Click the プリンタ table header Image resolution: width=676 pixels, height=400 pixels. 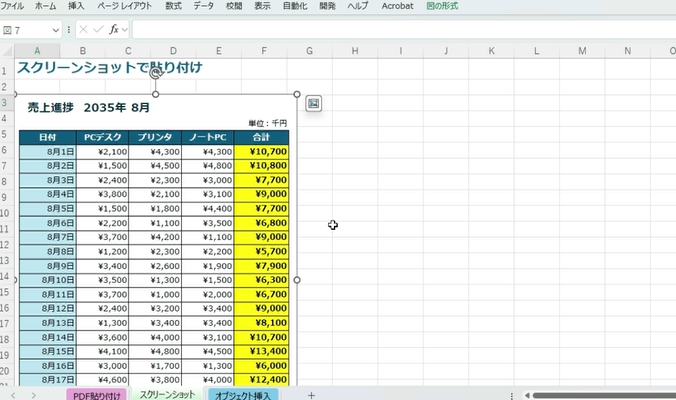pos(155,137)
